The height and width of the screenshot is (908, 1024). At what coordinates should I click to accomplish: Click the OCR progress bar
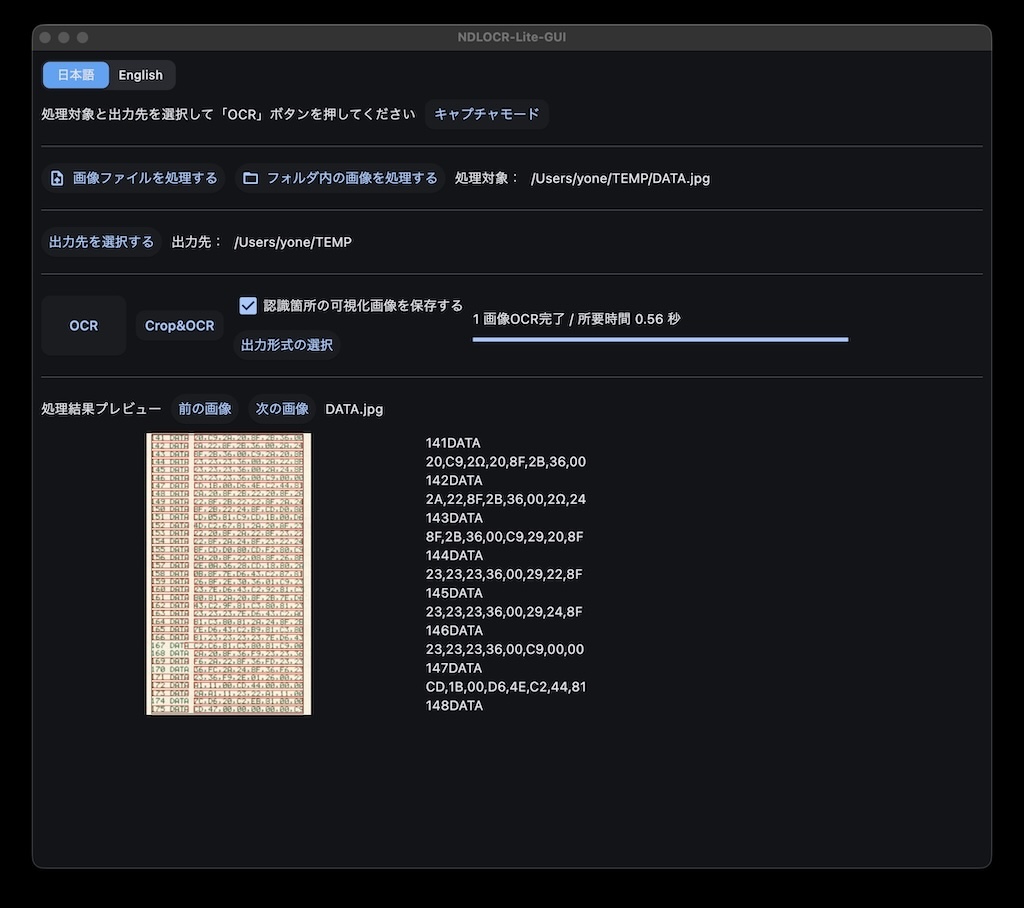click(660, 340)
